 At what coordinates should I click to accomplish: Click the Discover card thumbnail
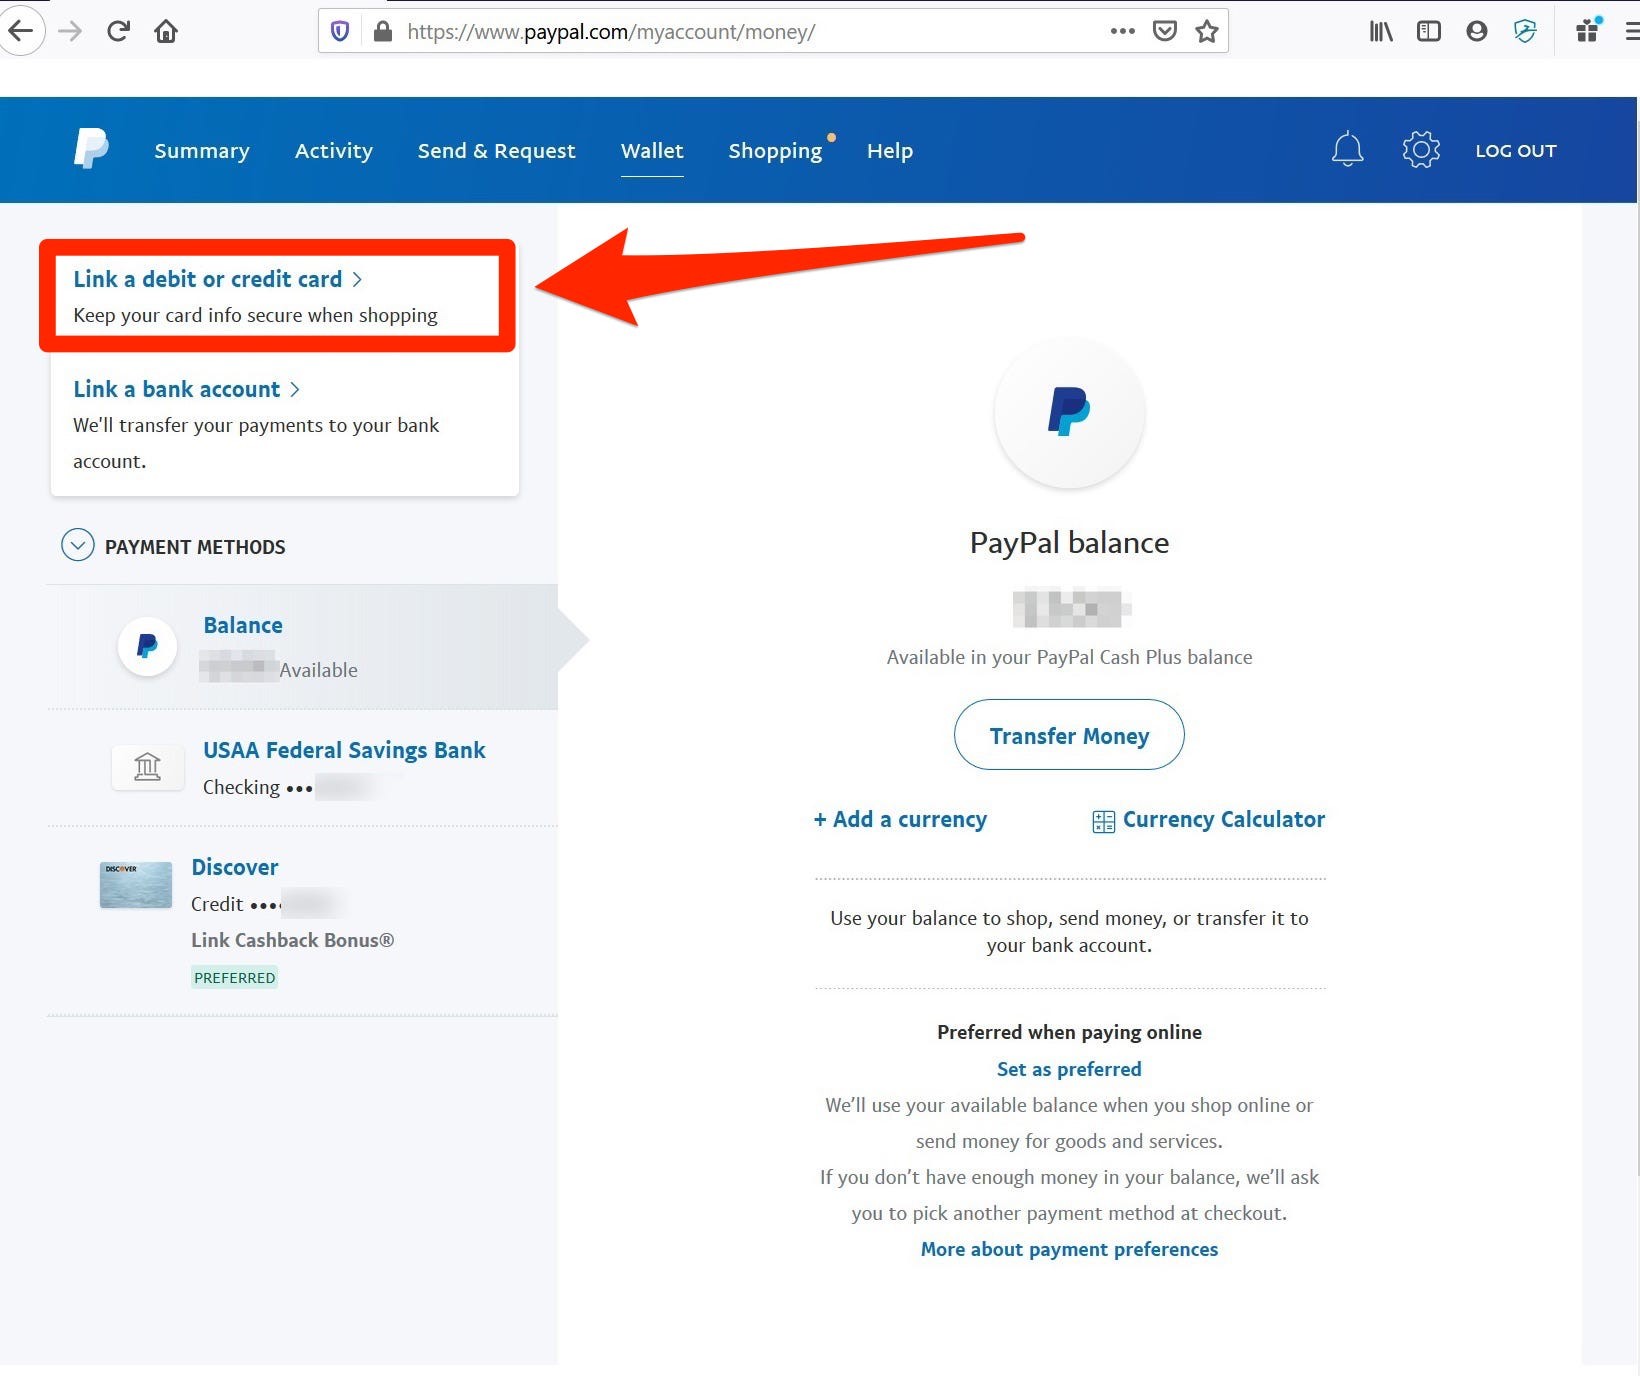136,885
